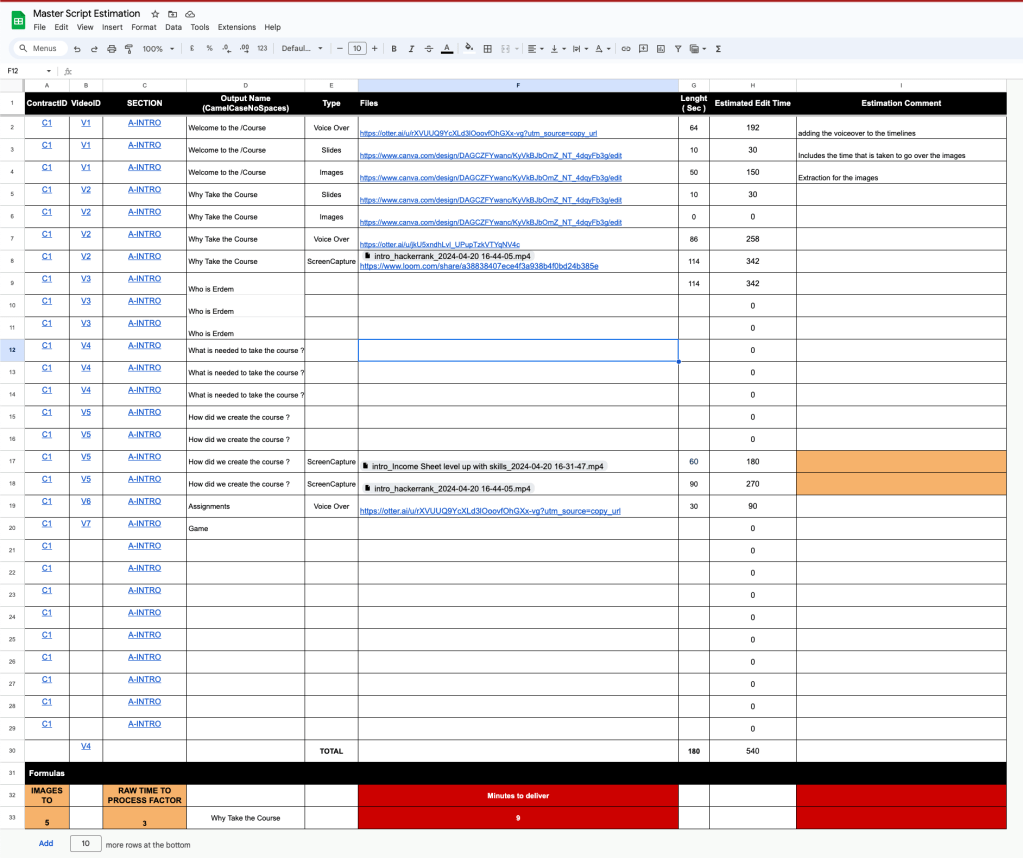Open the intro_Income Sheet mp4 file chip
This screenshot has height=858, width=1023.
coord(483,467)
